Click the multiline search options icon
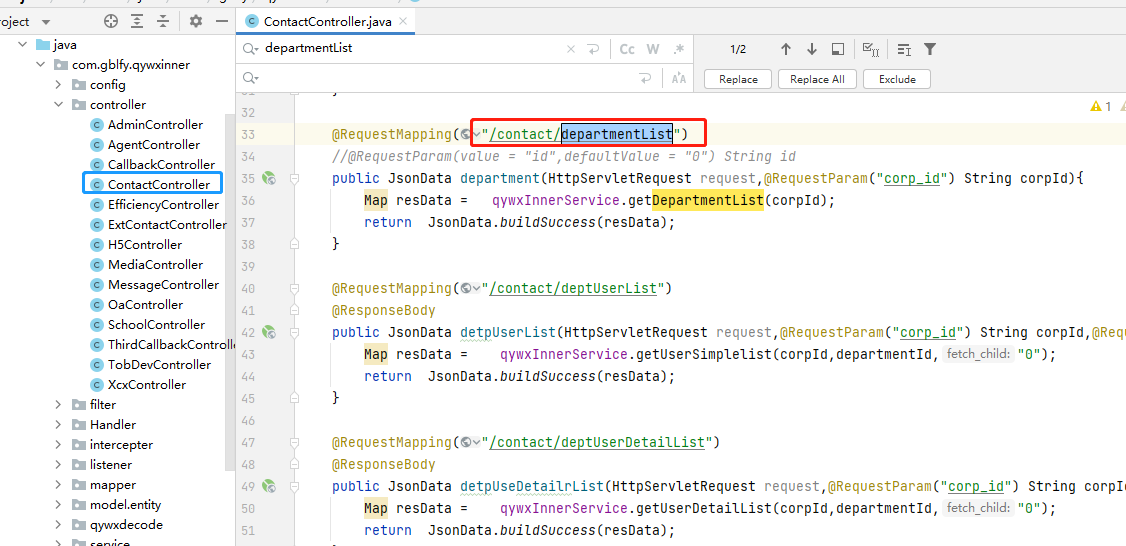The image size is (1126, 546). tap(904, 50)
